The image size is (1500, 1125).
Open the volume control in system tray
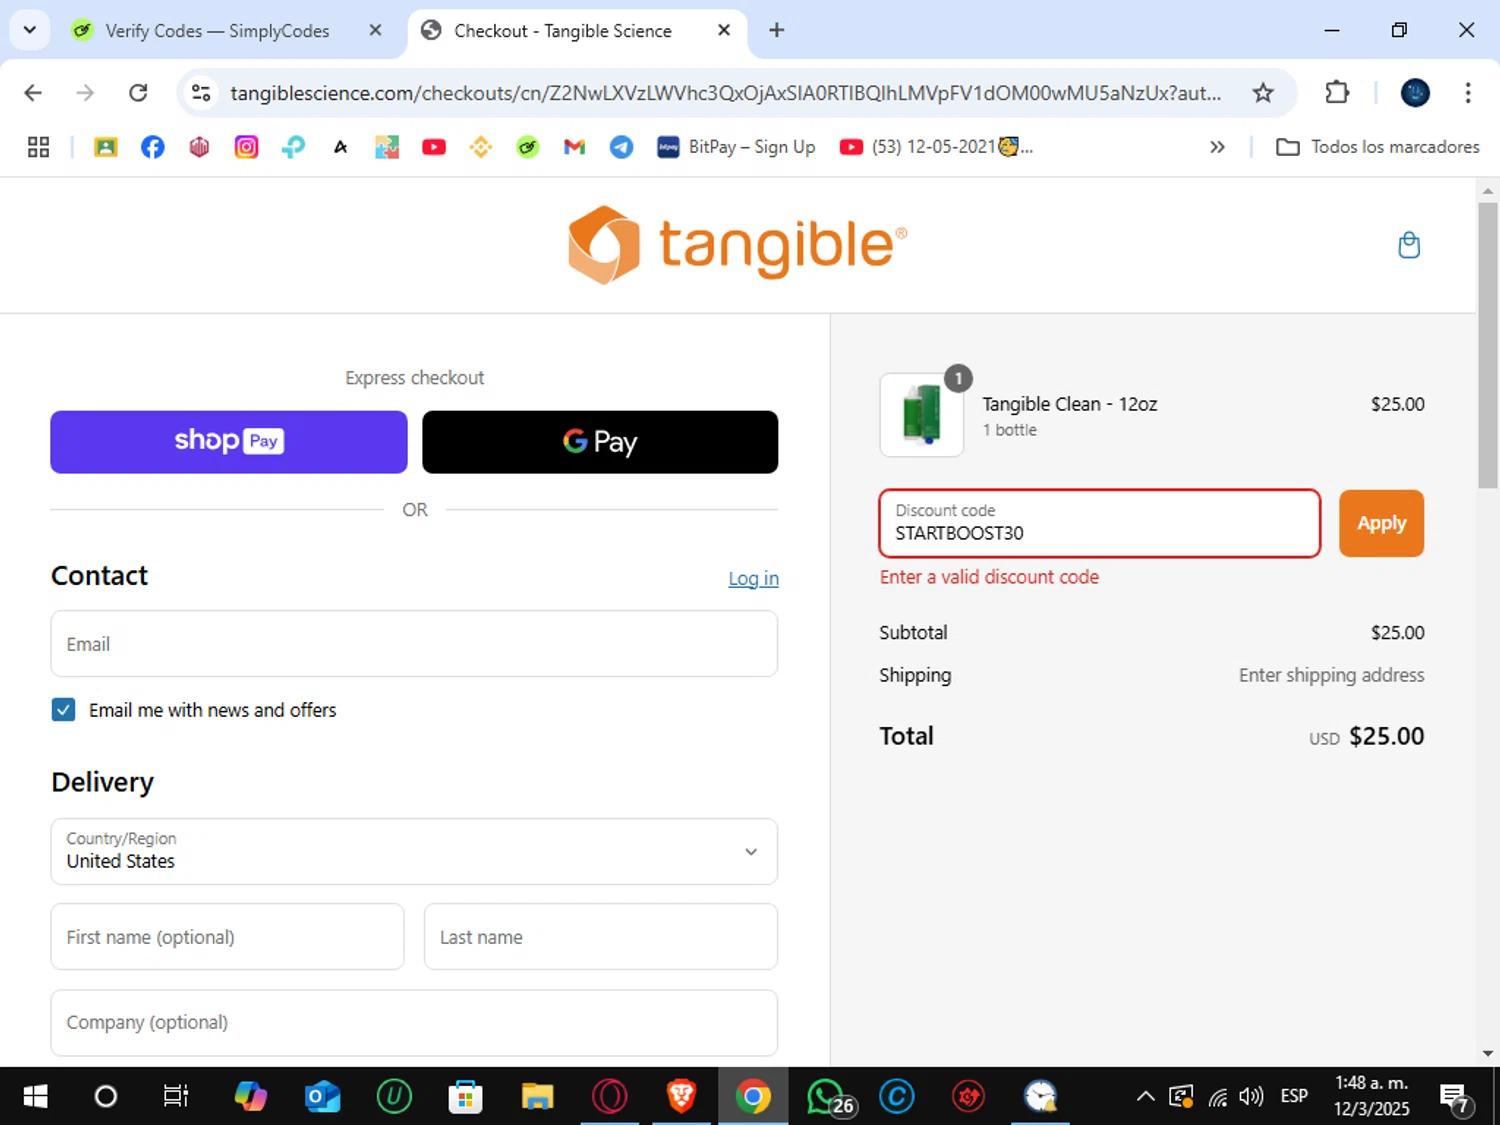[1251, 1097]
